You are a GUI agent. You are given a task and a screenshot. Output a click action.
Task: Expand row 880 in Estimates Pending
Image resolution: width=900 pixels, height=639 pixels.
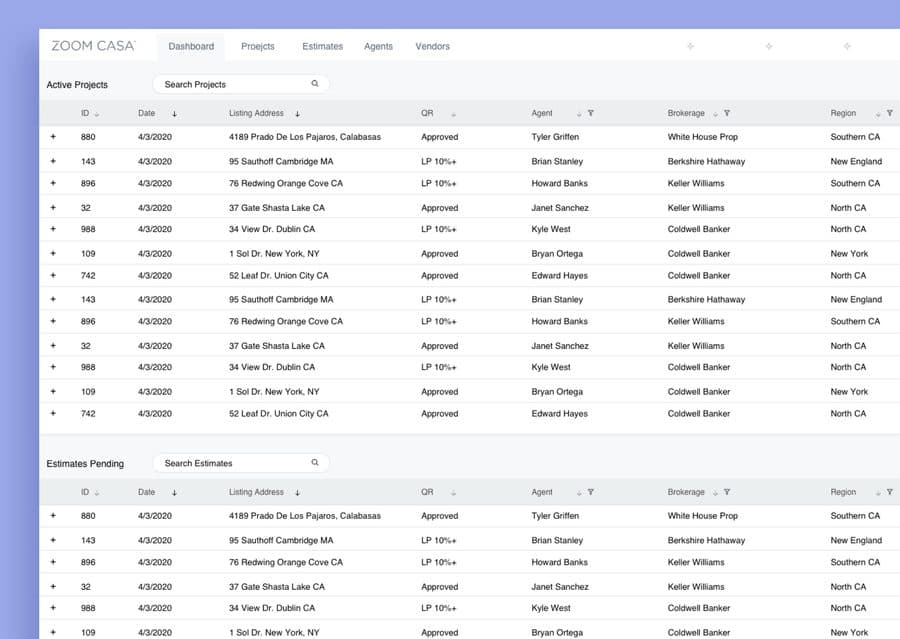[x=53, y=516]
